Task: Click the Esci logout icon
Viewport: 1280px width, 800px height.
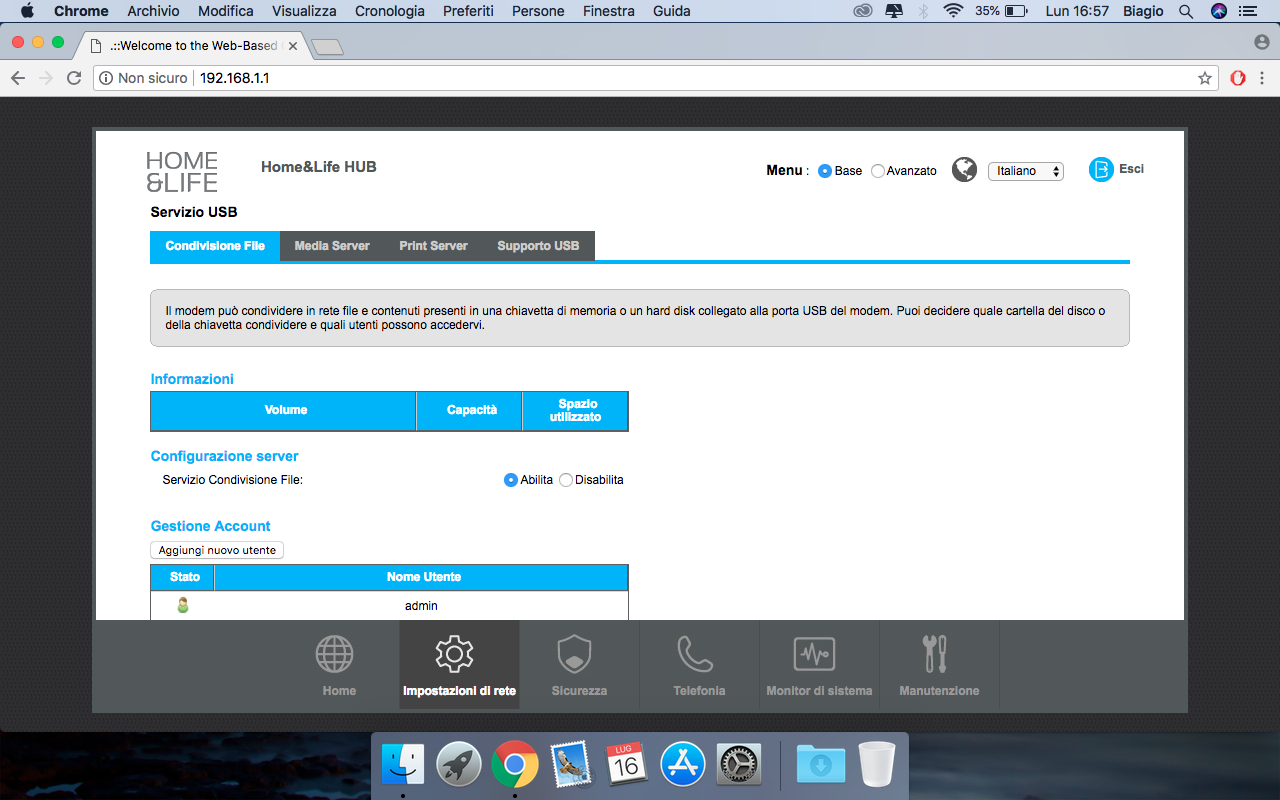Action: click(1101, 170)
